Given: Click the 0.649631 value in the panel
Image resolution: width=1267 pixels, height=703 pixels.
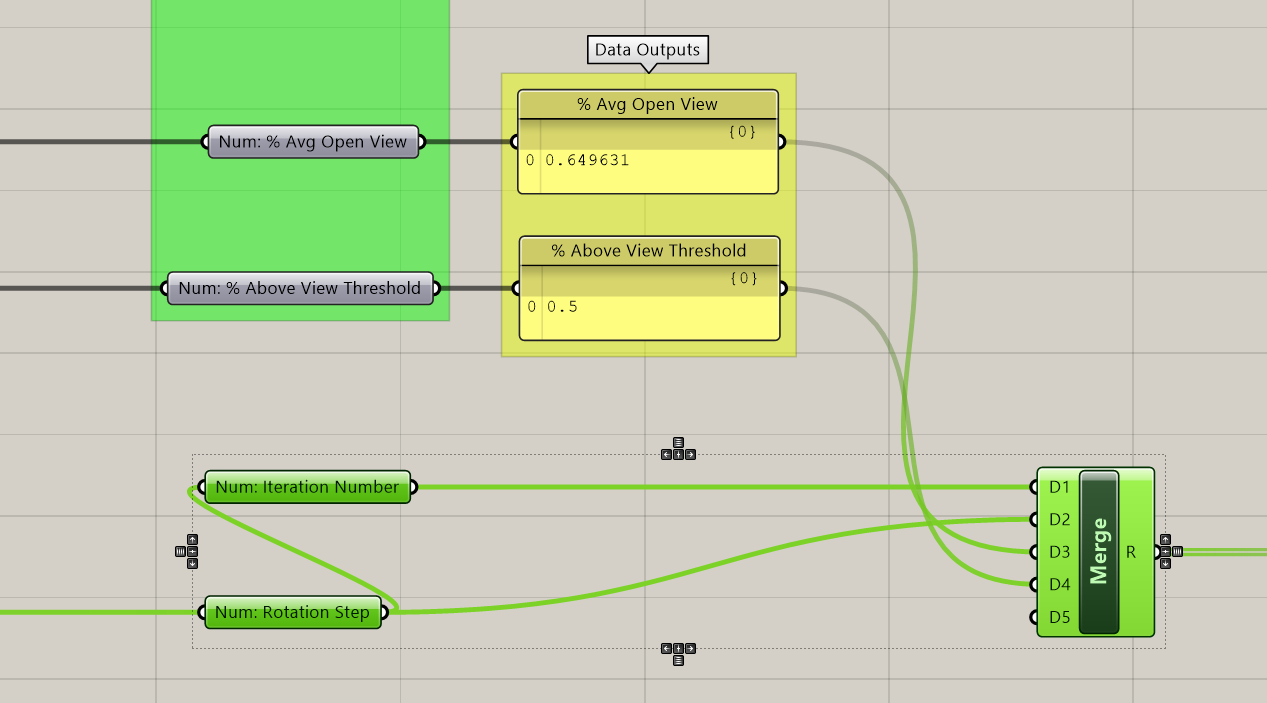Looking at the screenshot, I should click(x=587, y=160).
